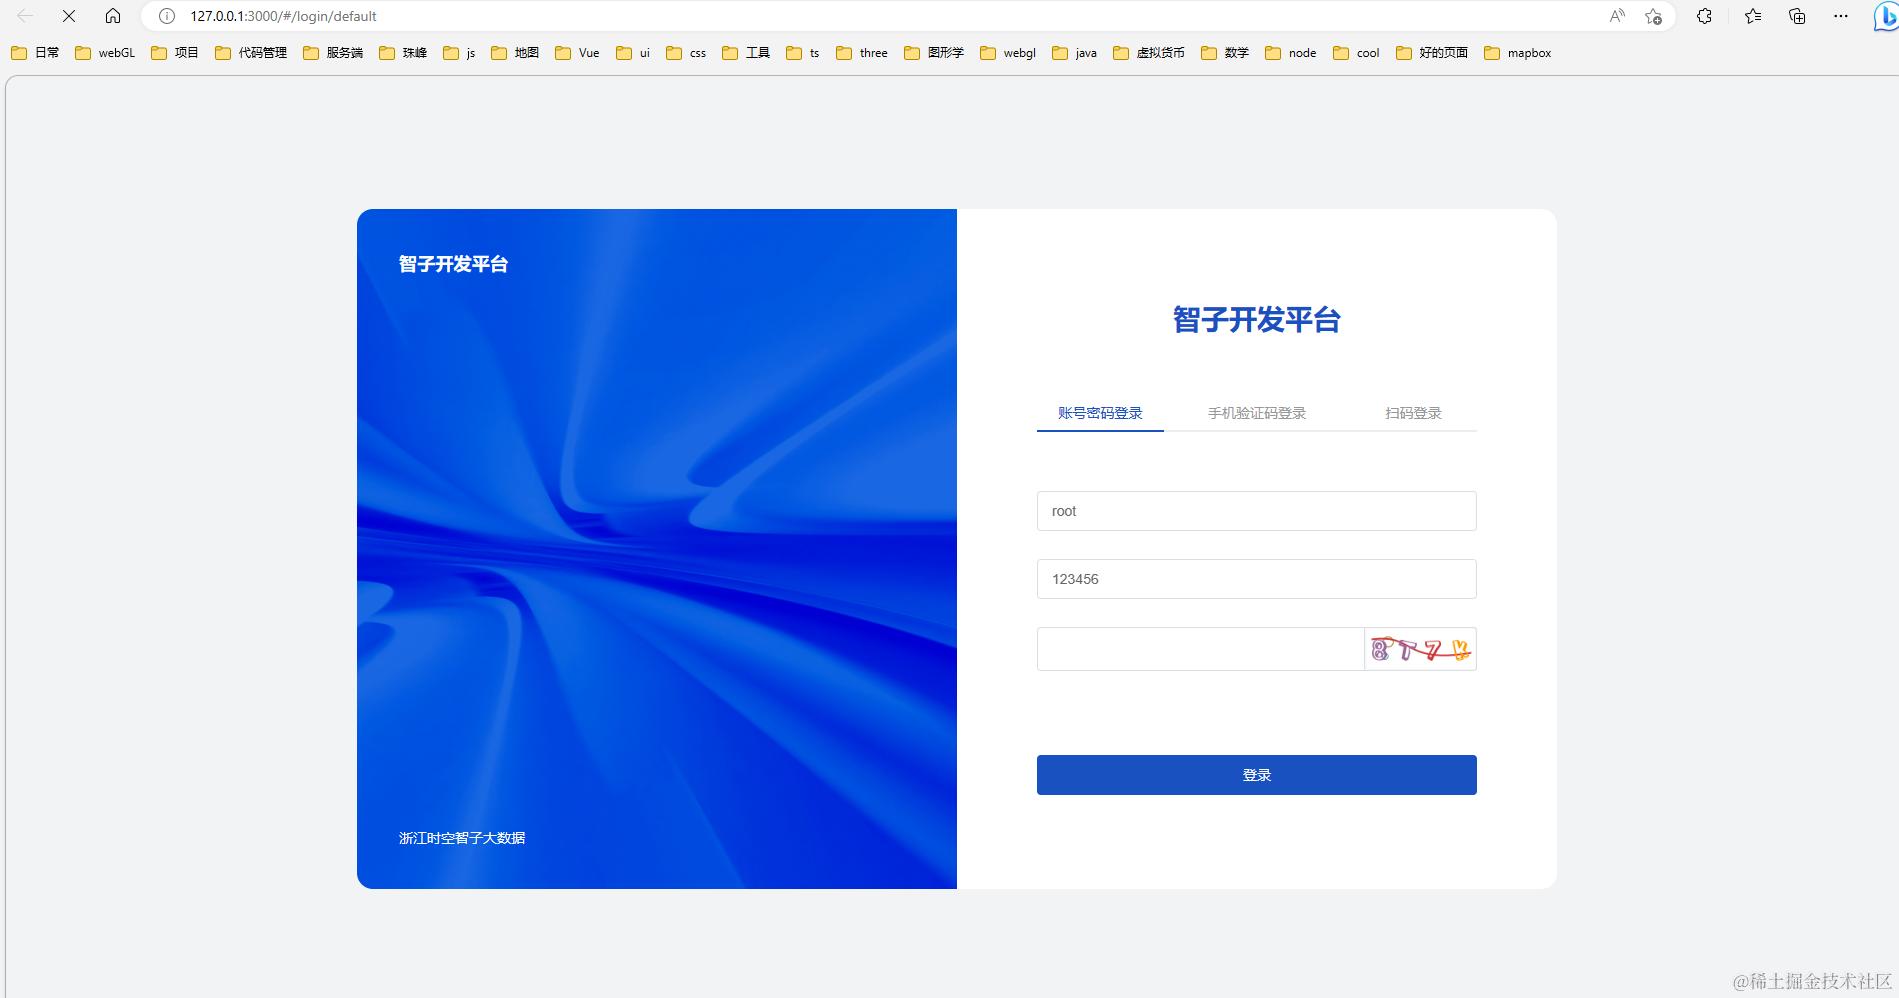Open the 地图 bookmark folder
This screenshot has height=998, width=1899.
click(x=515, y=53)
